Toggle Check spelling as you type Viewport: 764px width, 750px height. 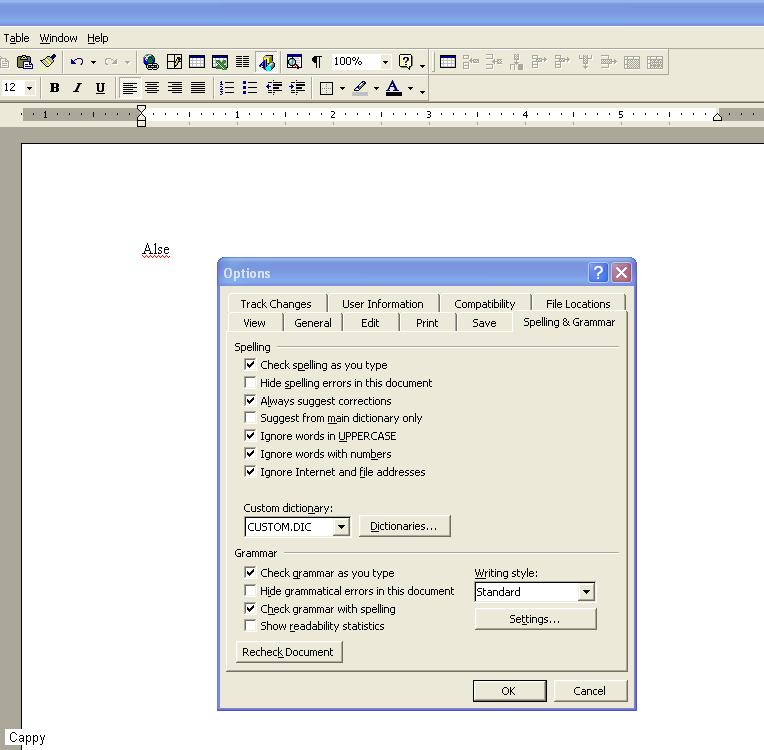coord(250,365)
